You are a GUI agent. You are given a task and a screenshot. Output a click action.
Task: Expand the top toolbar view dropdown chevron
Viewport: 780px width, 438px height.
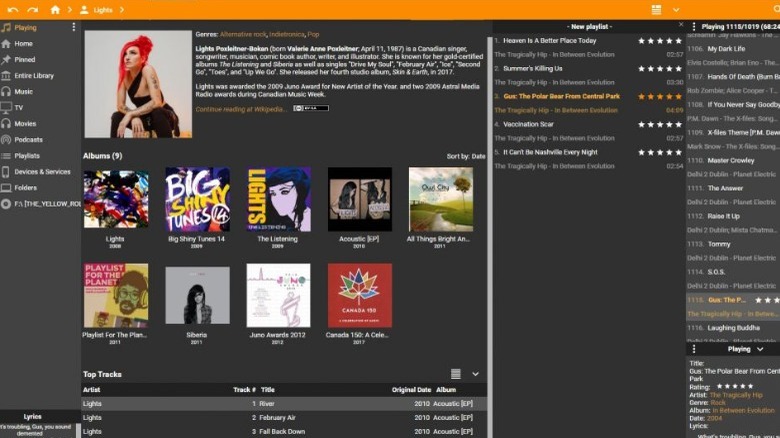(676, 9)
